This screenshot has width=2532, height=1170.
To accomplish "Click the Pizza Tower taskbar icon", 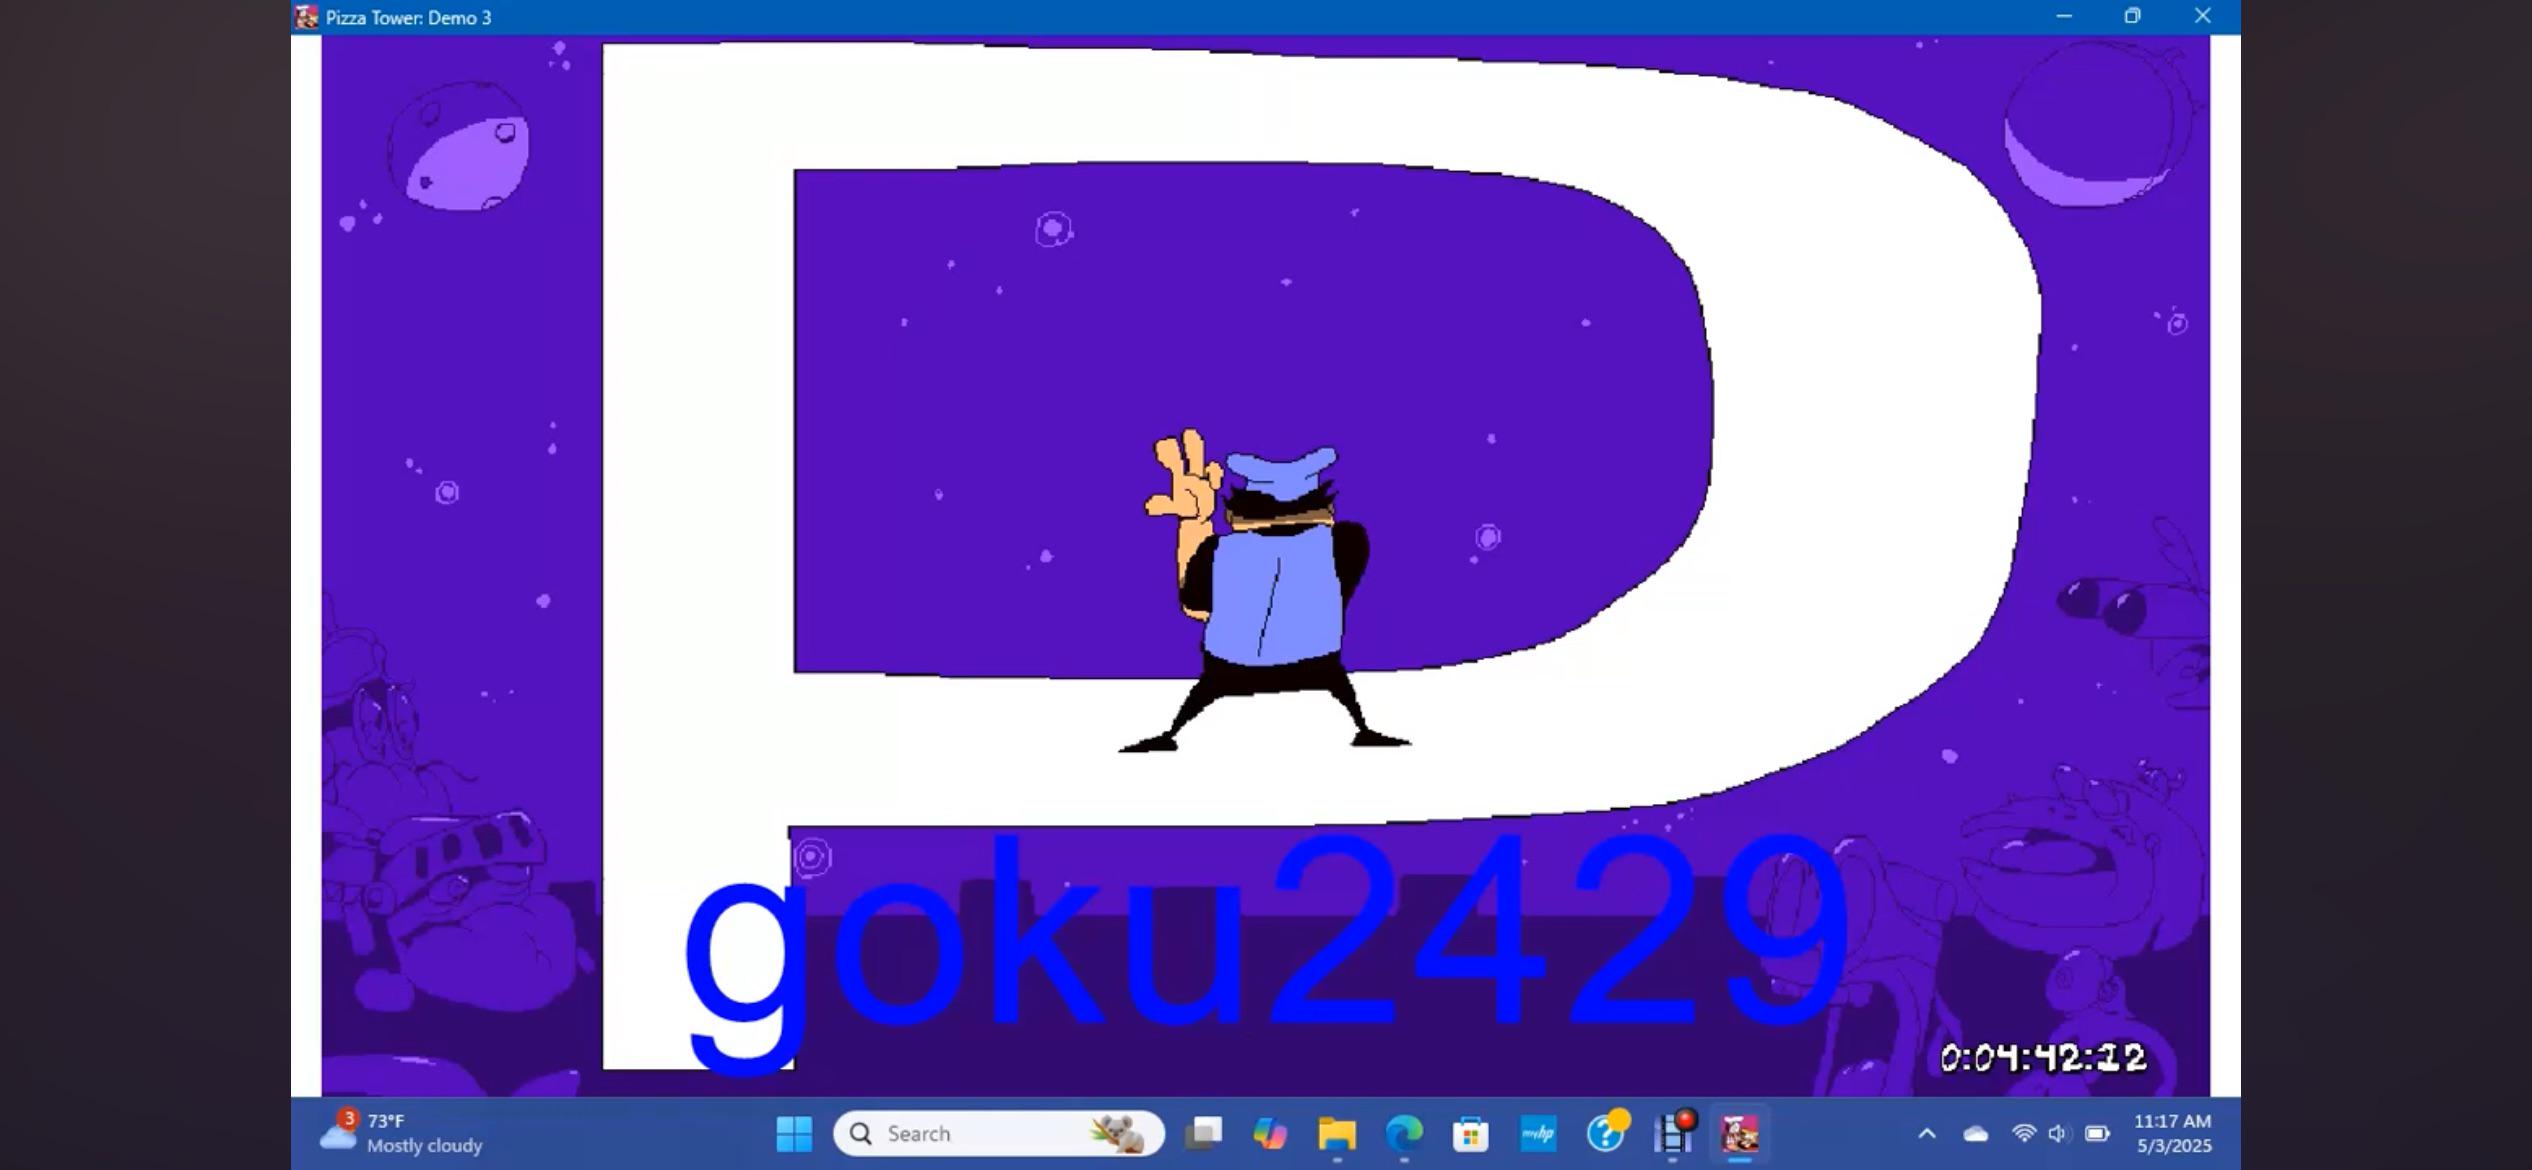I will [x=1740, y=1133].
